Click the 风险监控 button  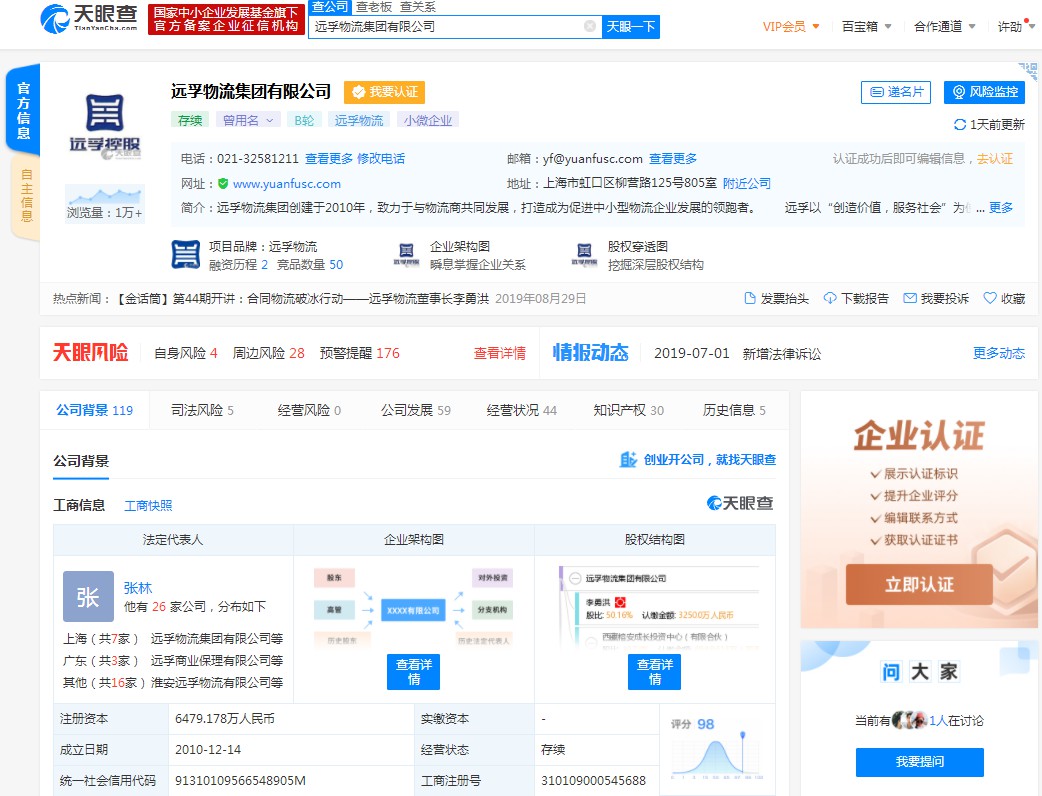[985, 92]
